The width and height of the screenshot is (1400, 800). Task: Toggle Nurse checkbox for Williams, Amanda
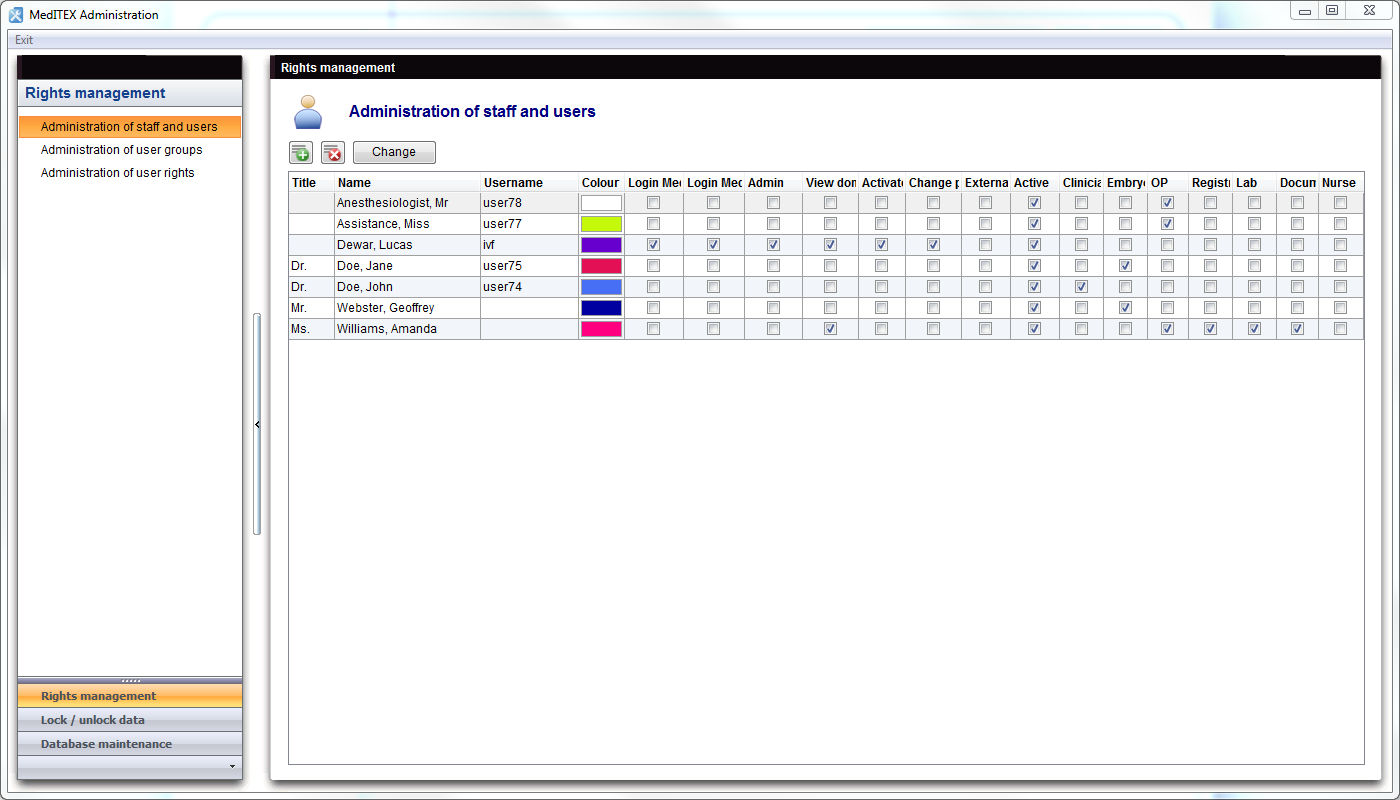pos(1340,329)
